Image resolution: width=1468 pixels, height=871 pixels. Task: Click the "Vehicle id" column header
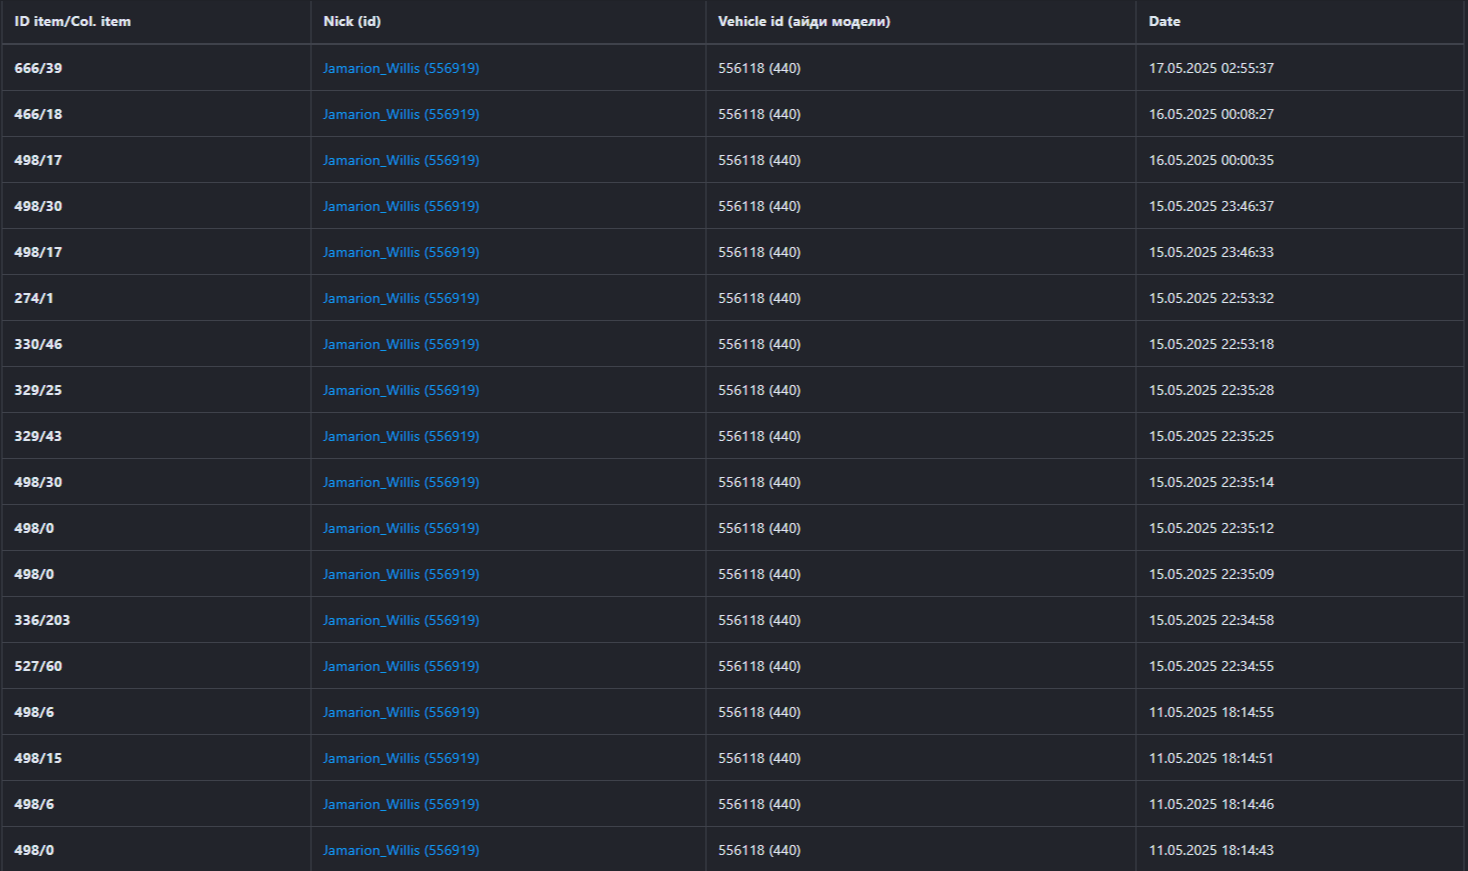pos(803,21)
